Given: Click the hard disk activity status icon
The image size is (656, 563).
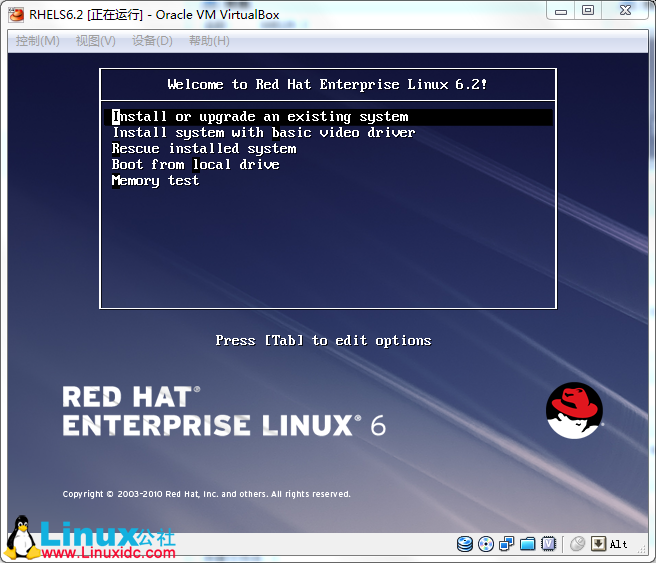Looking at the screenshot, I should [464, 544].
